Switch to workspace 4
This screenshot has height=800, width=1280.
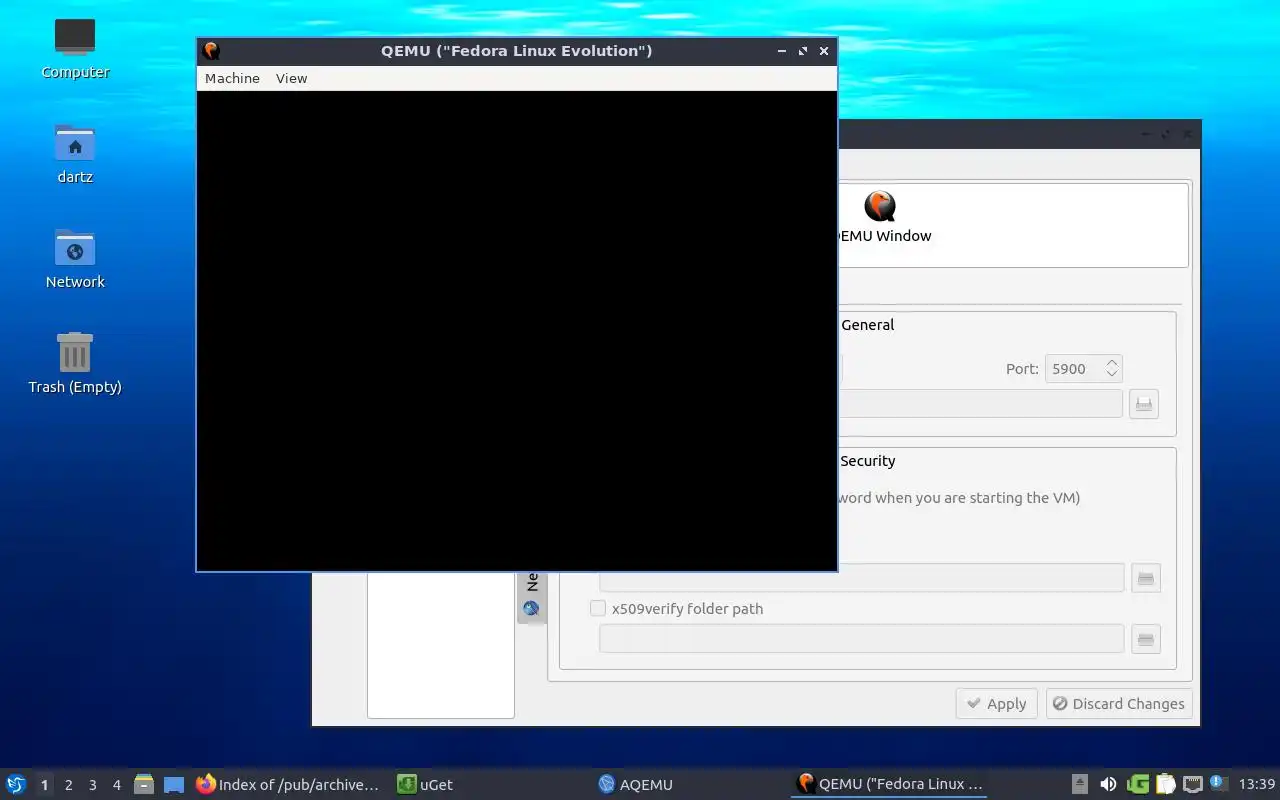[116, 785]
